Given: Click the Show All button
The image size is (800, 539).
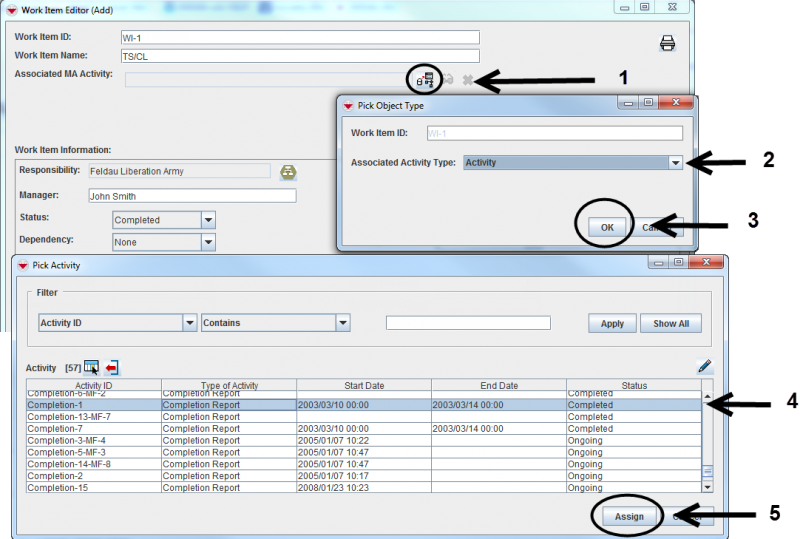Looking at the screenshot, I should tap(677, 323).
